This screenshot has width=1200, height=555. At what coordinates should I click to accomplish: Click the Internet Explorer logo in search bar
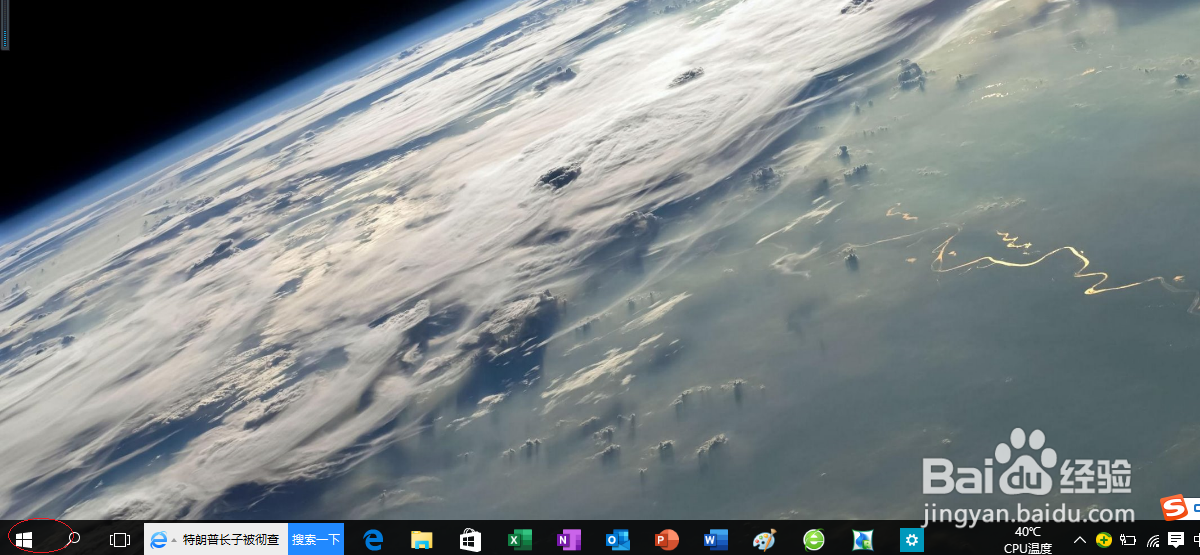[158, 540]
